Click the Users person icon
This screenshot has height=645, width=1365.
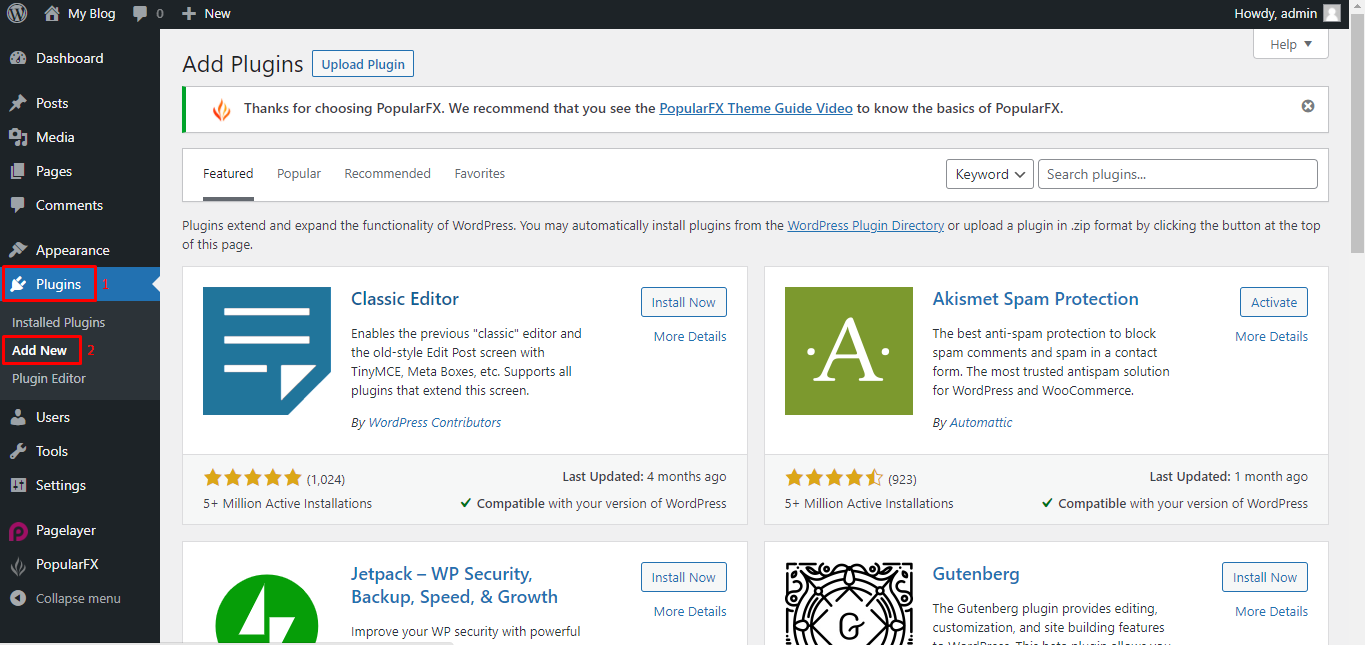point(18,417)
